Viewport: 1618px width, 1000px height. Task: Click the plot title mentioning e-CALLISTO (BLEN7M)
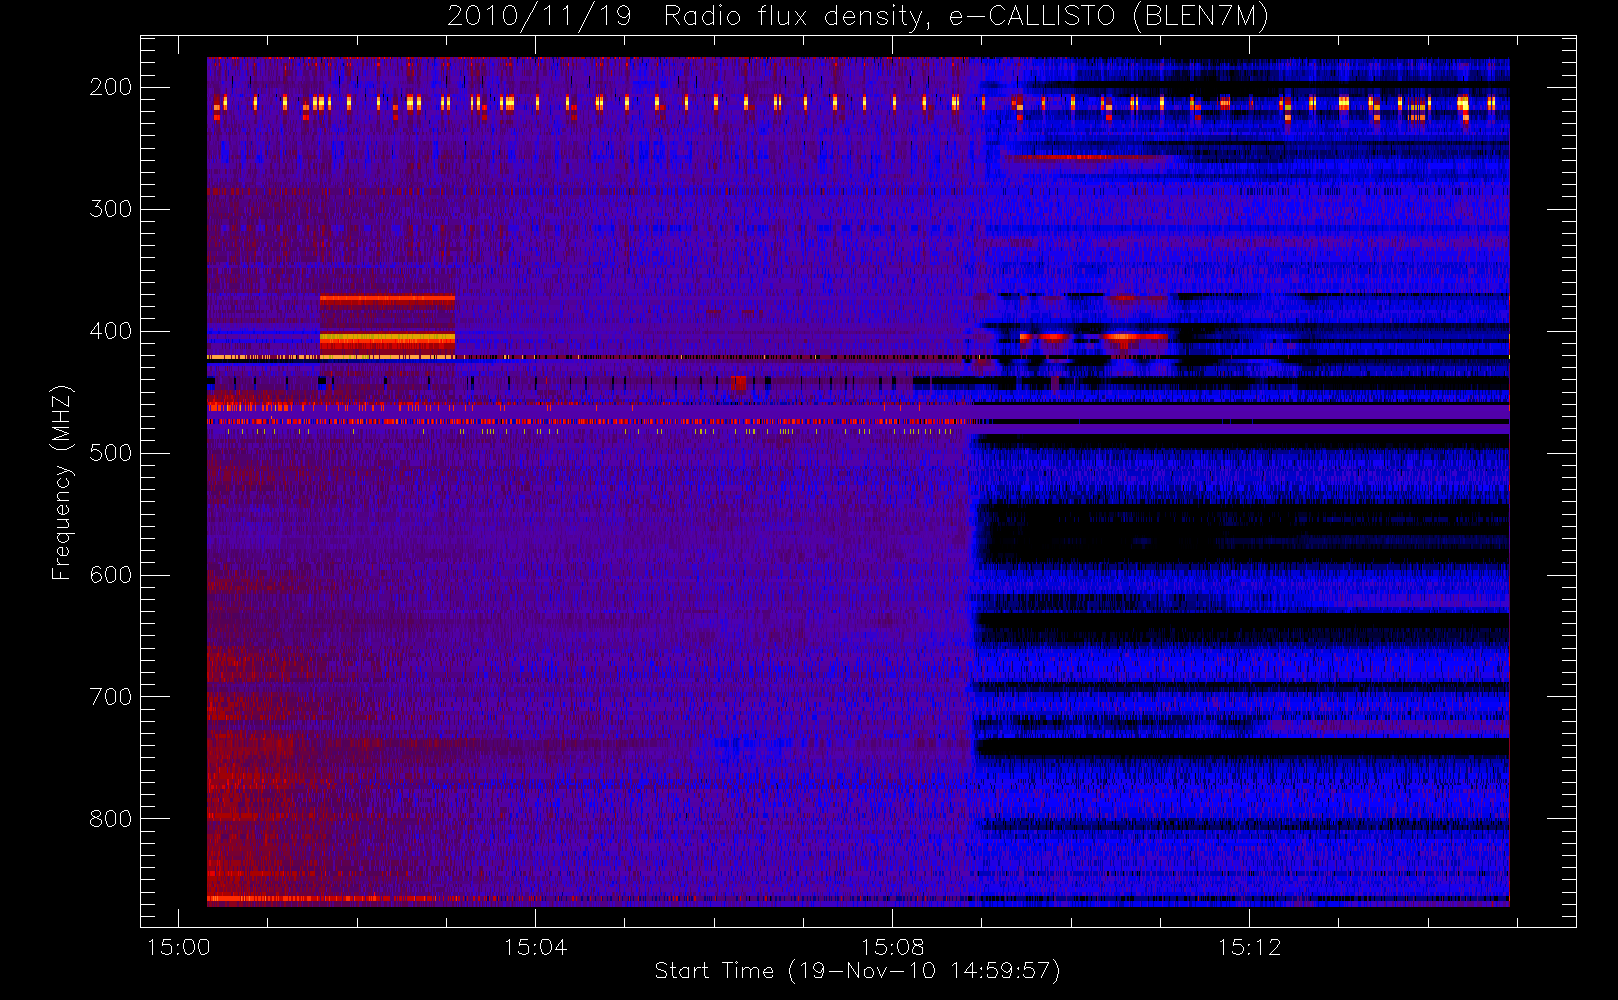[x=858, y=17]
